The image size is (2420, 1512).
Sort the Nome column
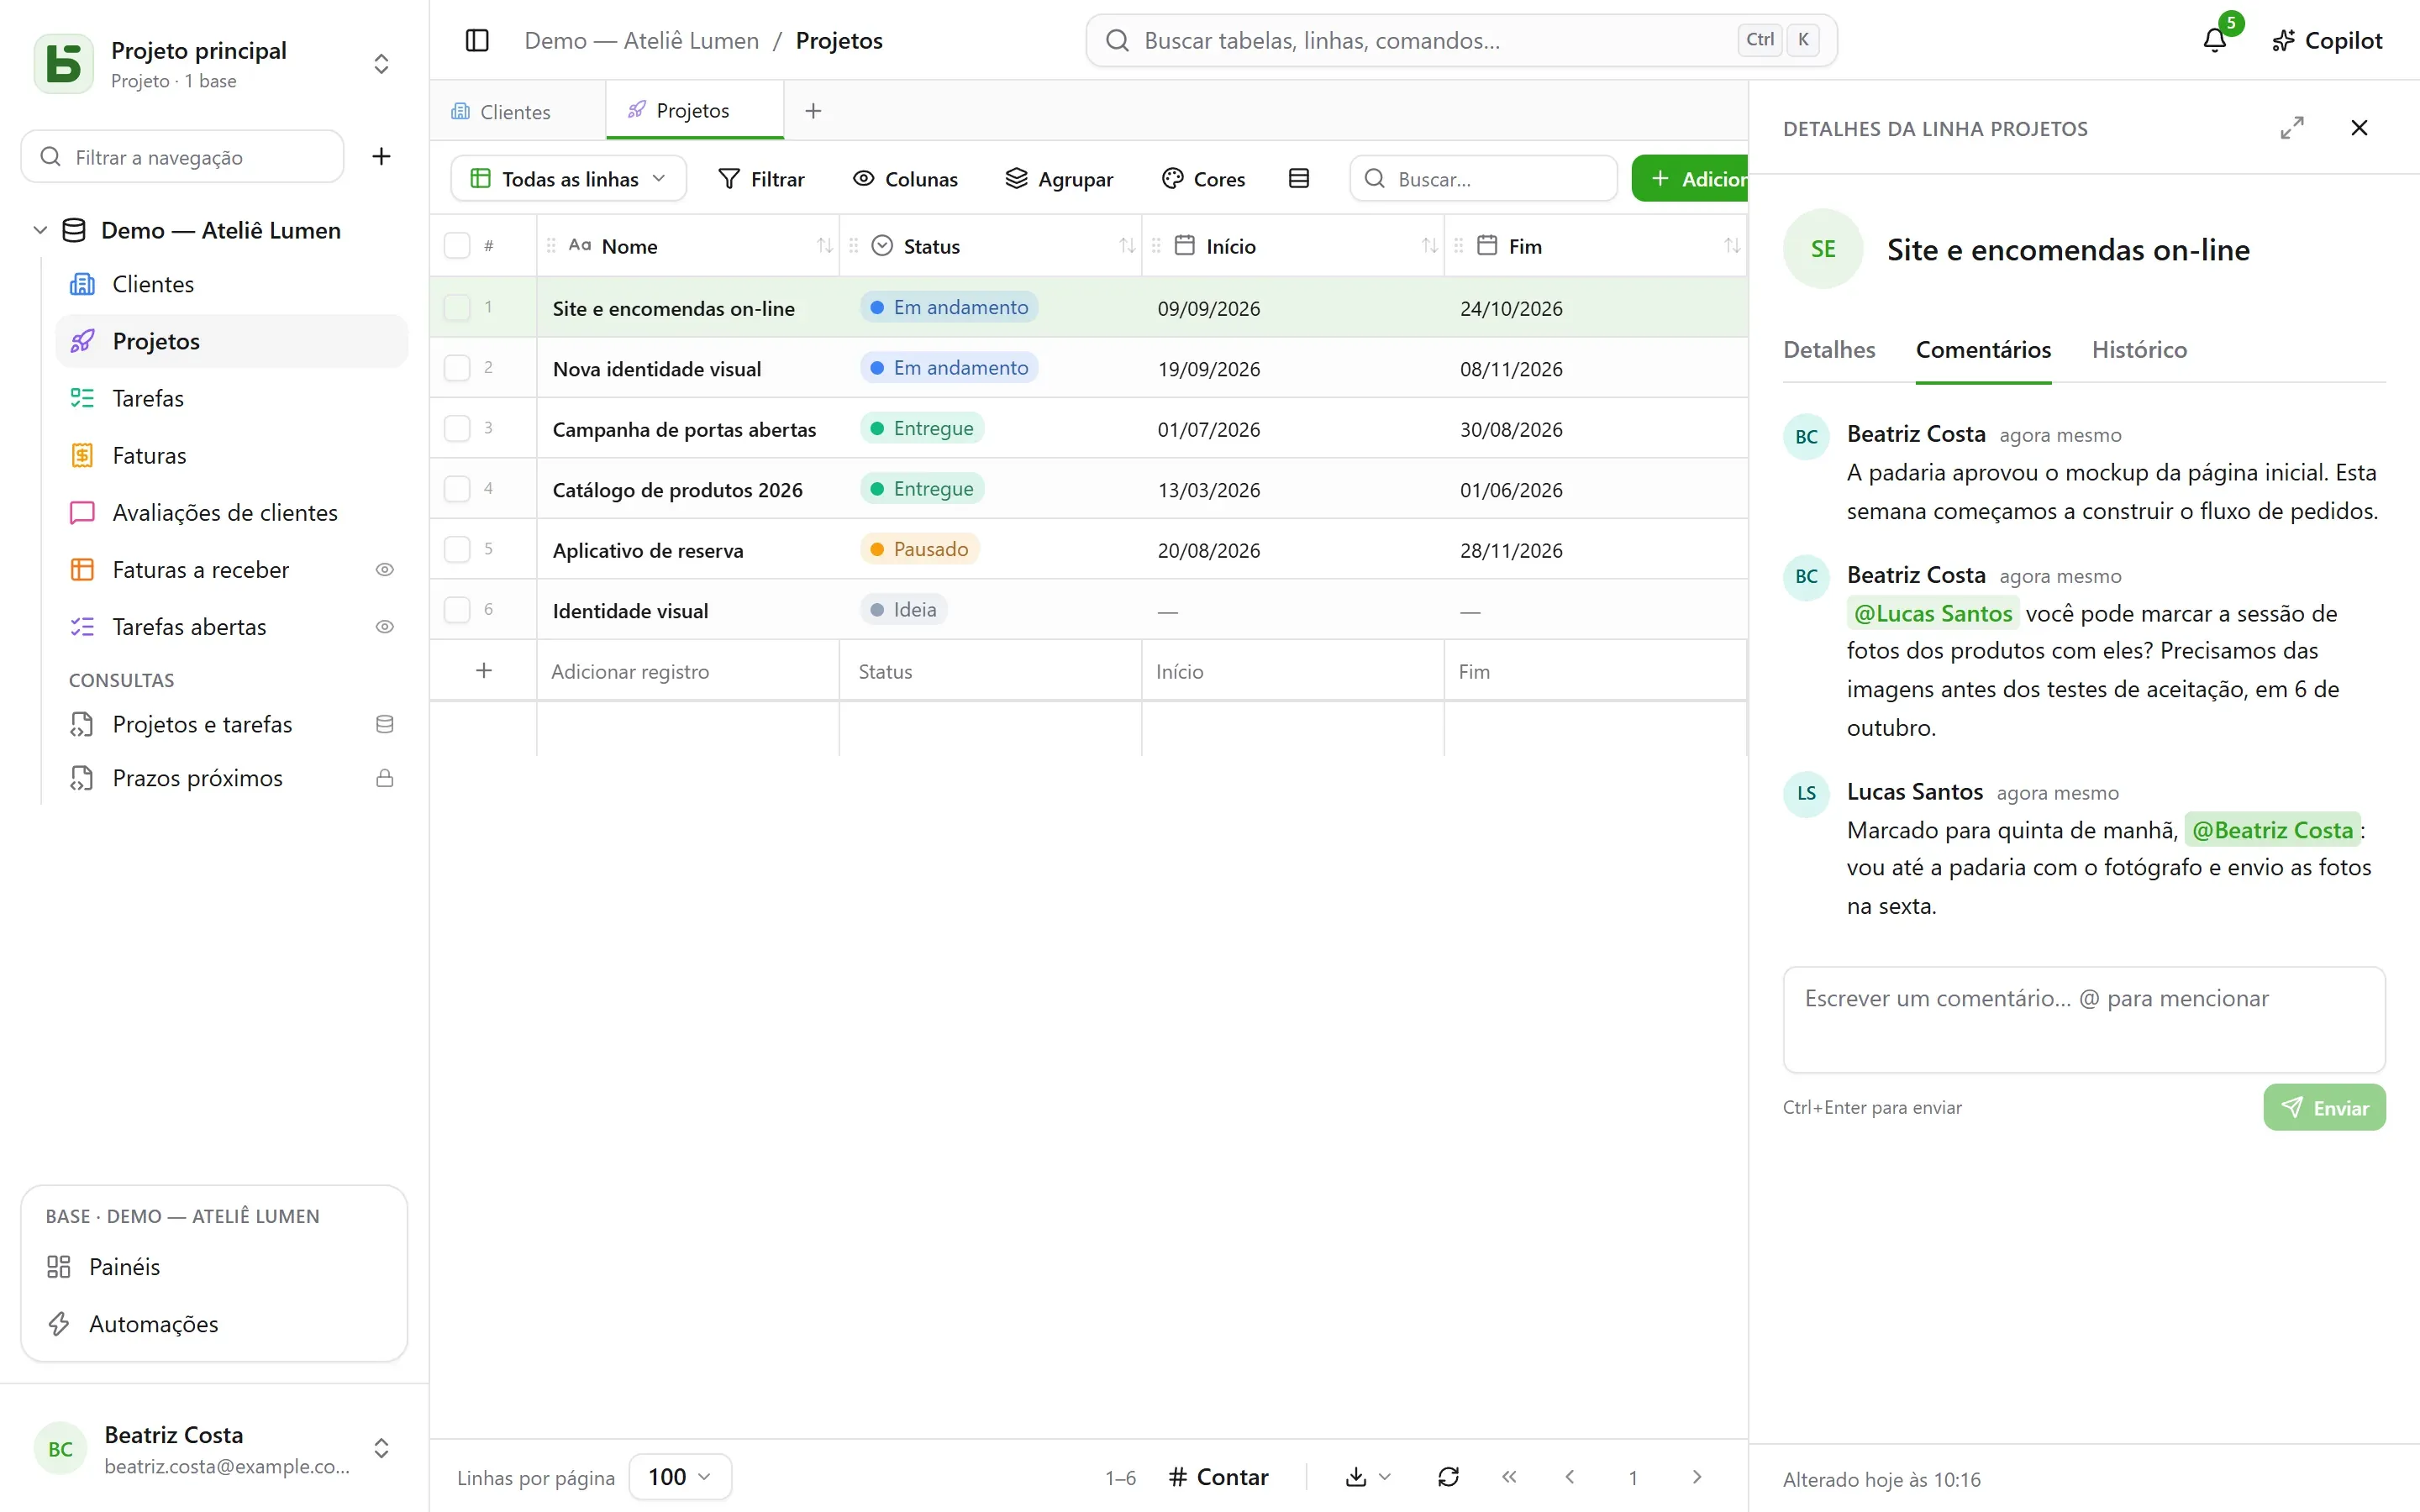pyautogui.click(x=824, y=245)
